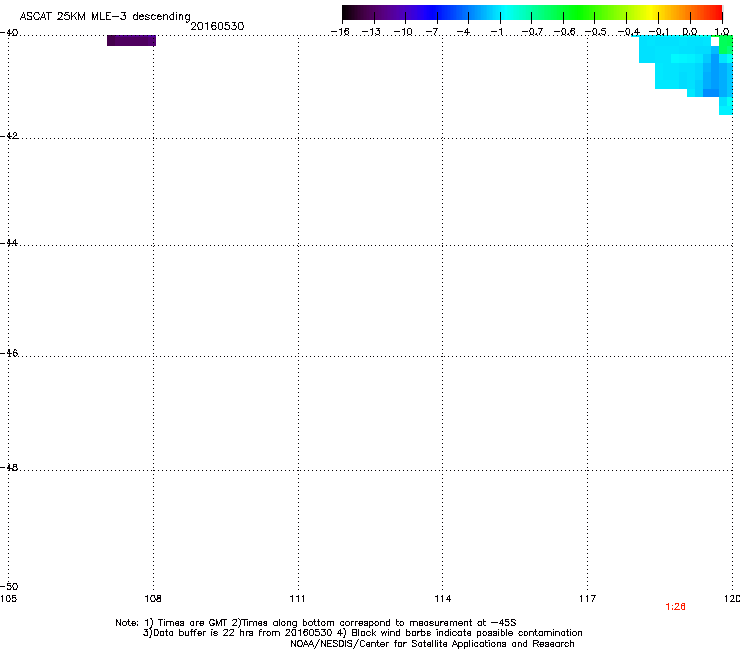Click the colorbar tick label '-0.7'
The width and height of the screenshot is (740, 650).
pos(532,32)
